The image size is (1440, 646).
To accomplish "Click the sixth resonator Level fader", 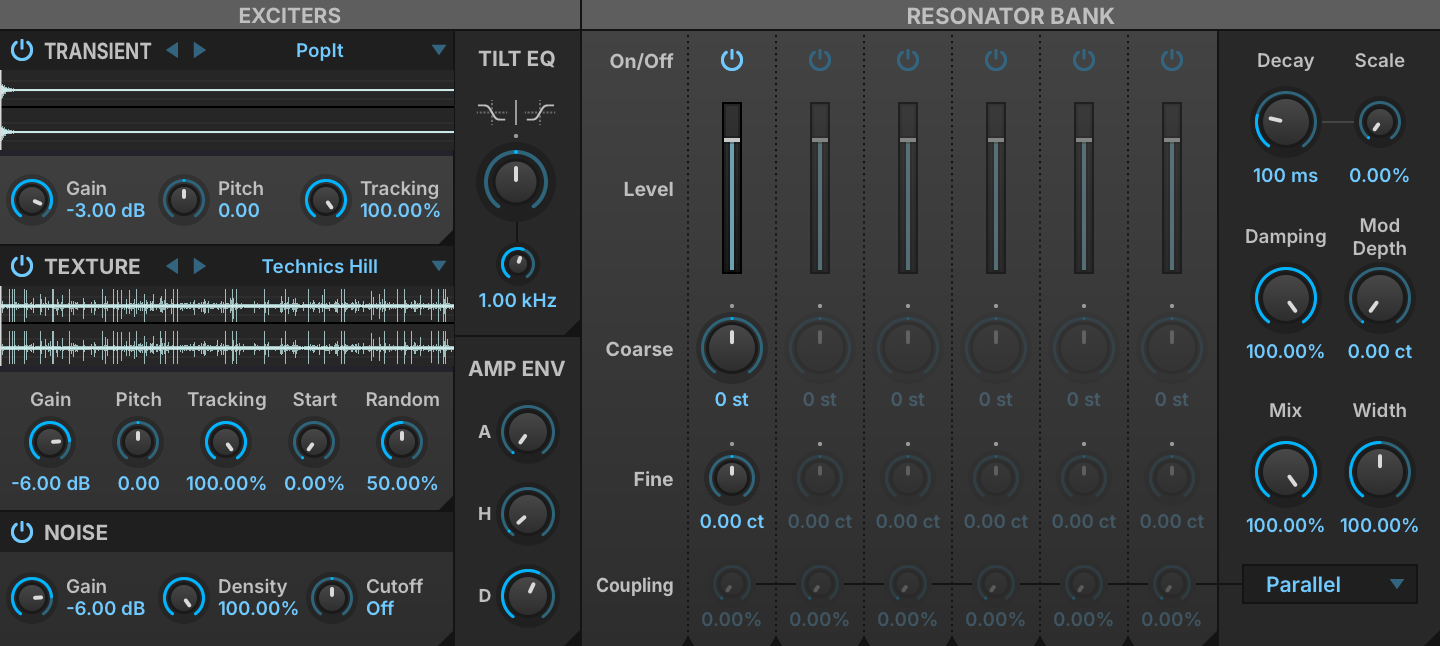I will coord(1172,187).
